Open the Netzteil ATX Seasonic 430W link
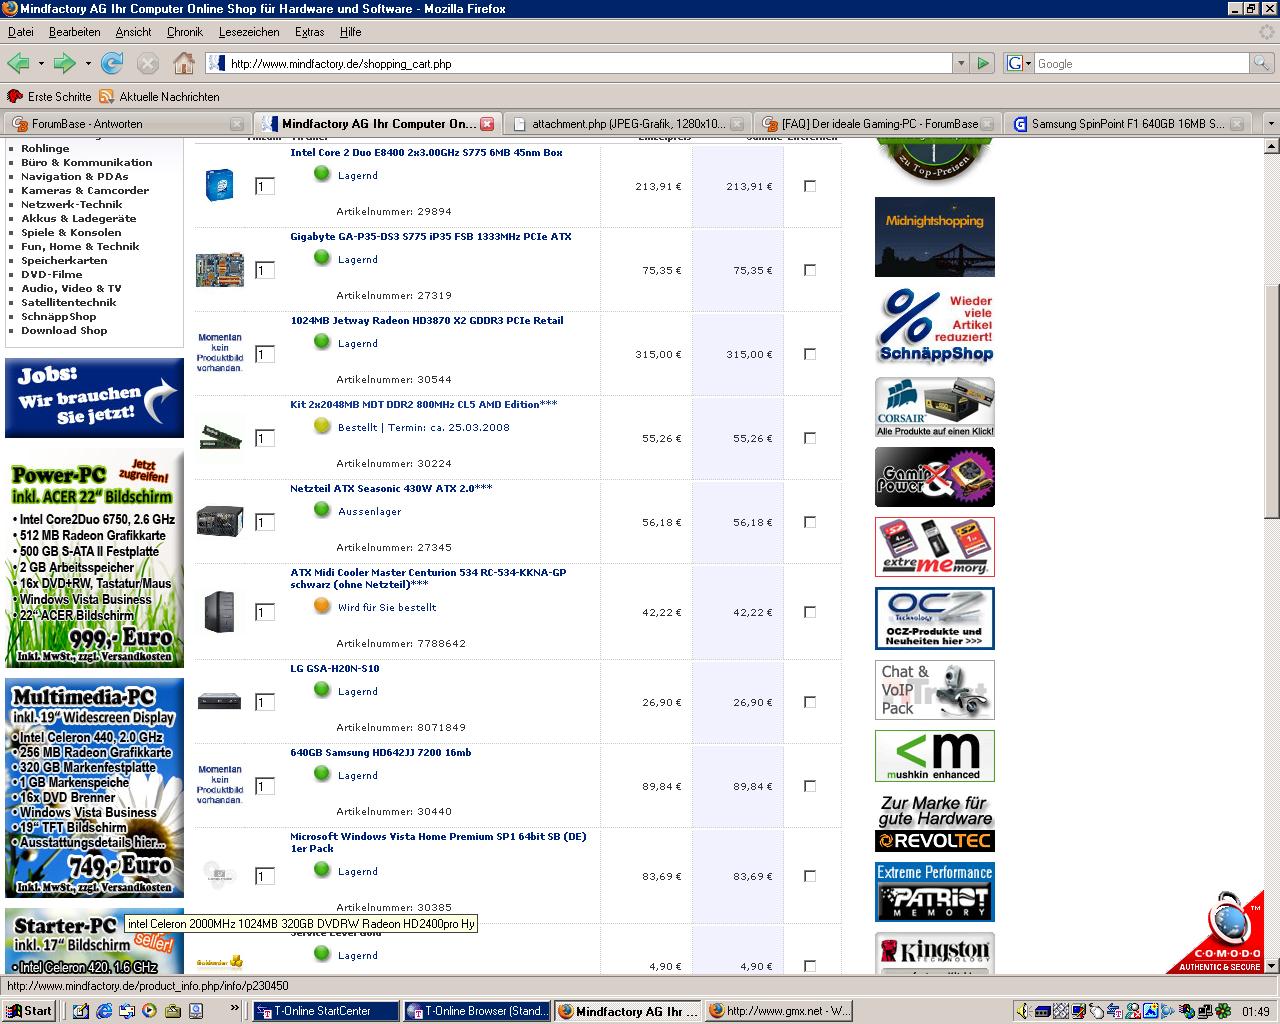Viewport: 1280px width, 1024px height. coord(391,489)
